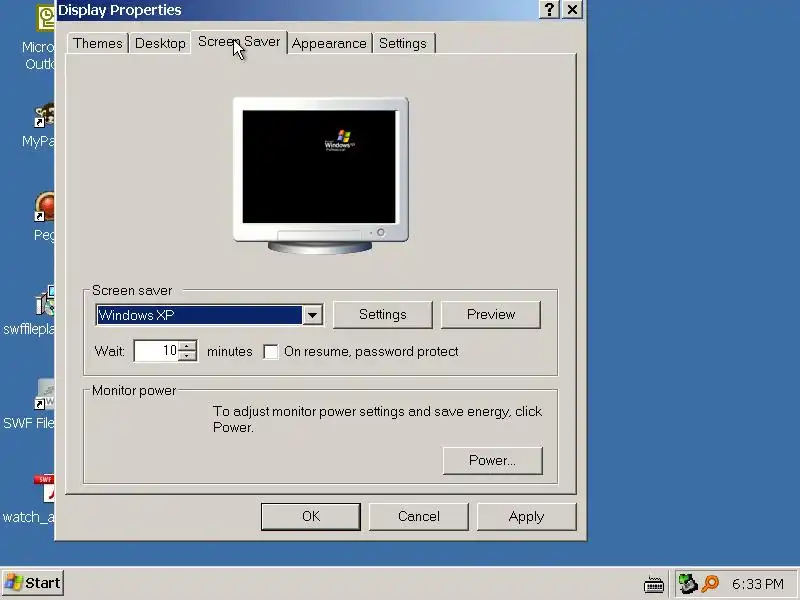800x600 pixels.
Task: Click the Wait minutes input field
Action: tap(156, 351)
